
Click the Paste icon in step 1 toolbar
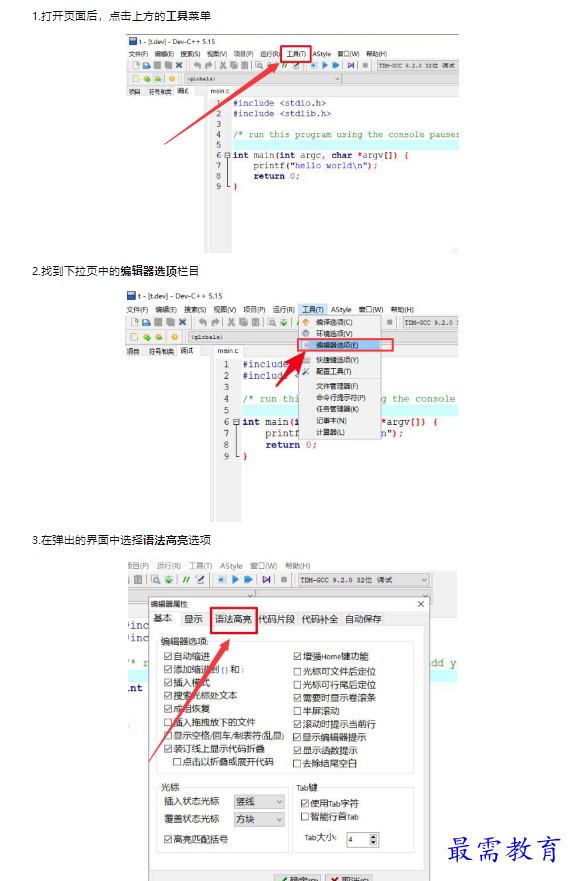[x=244, y=66]
